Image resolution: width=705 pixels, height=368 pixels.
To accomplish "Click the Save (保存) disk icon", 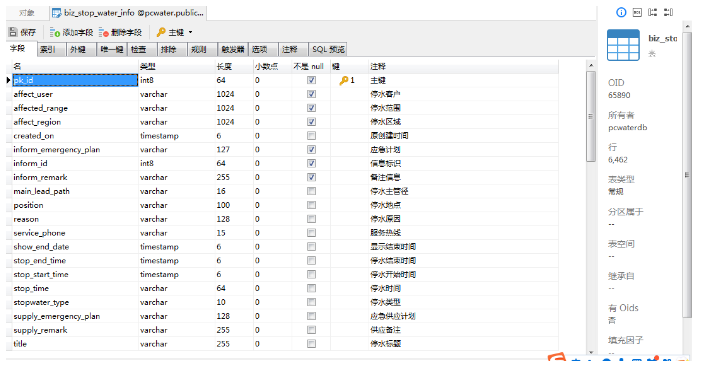I will [x=13, y=32].
